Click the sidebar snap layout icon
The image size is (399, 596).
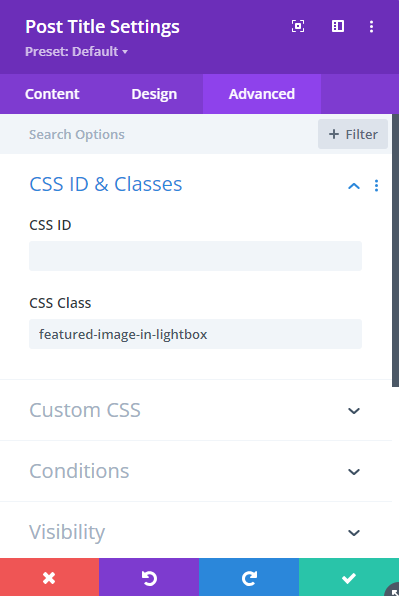338,26
